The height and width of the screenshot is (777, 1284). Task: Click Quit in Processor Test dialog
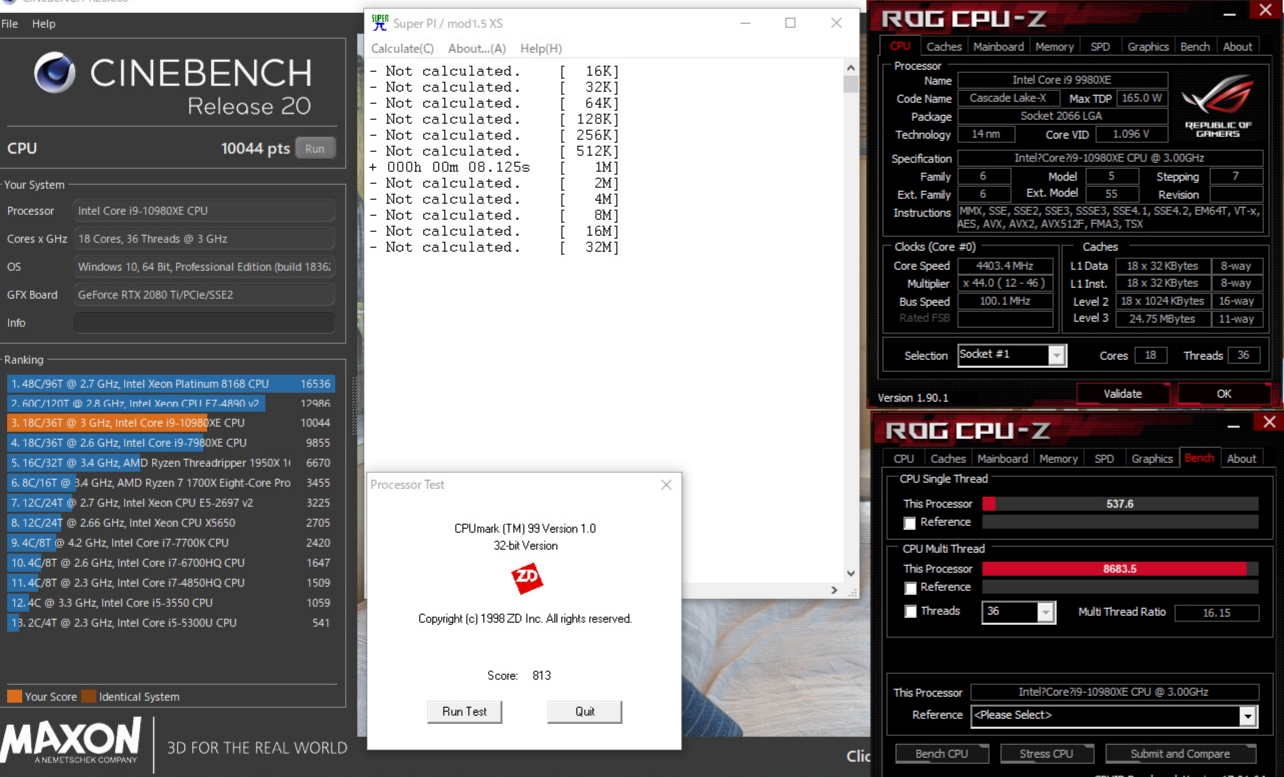[x=585, y=711]
